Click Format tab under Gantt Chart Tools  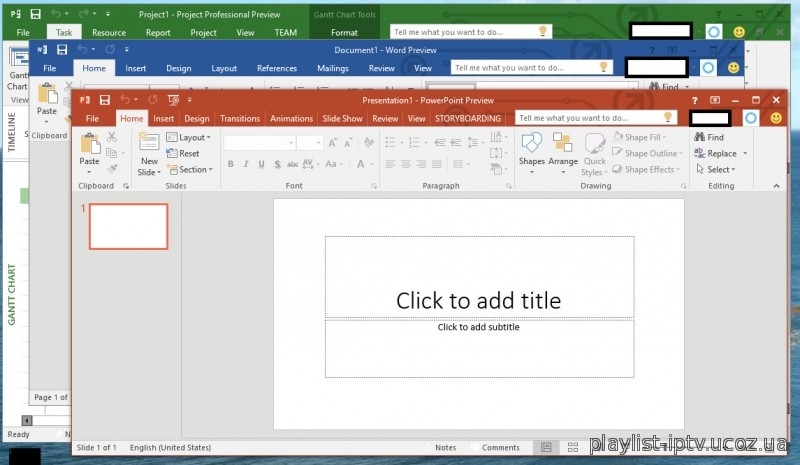tap(344, 33)
